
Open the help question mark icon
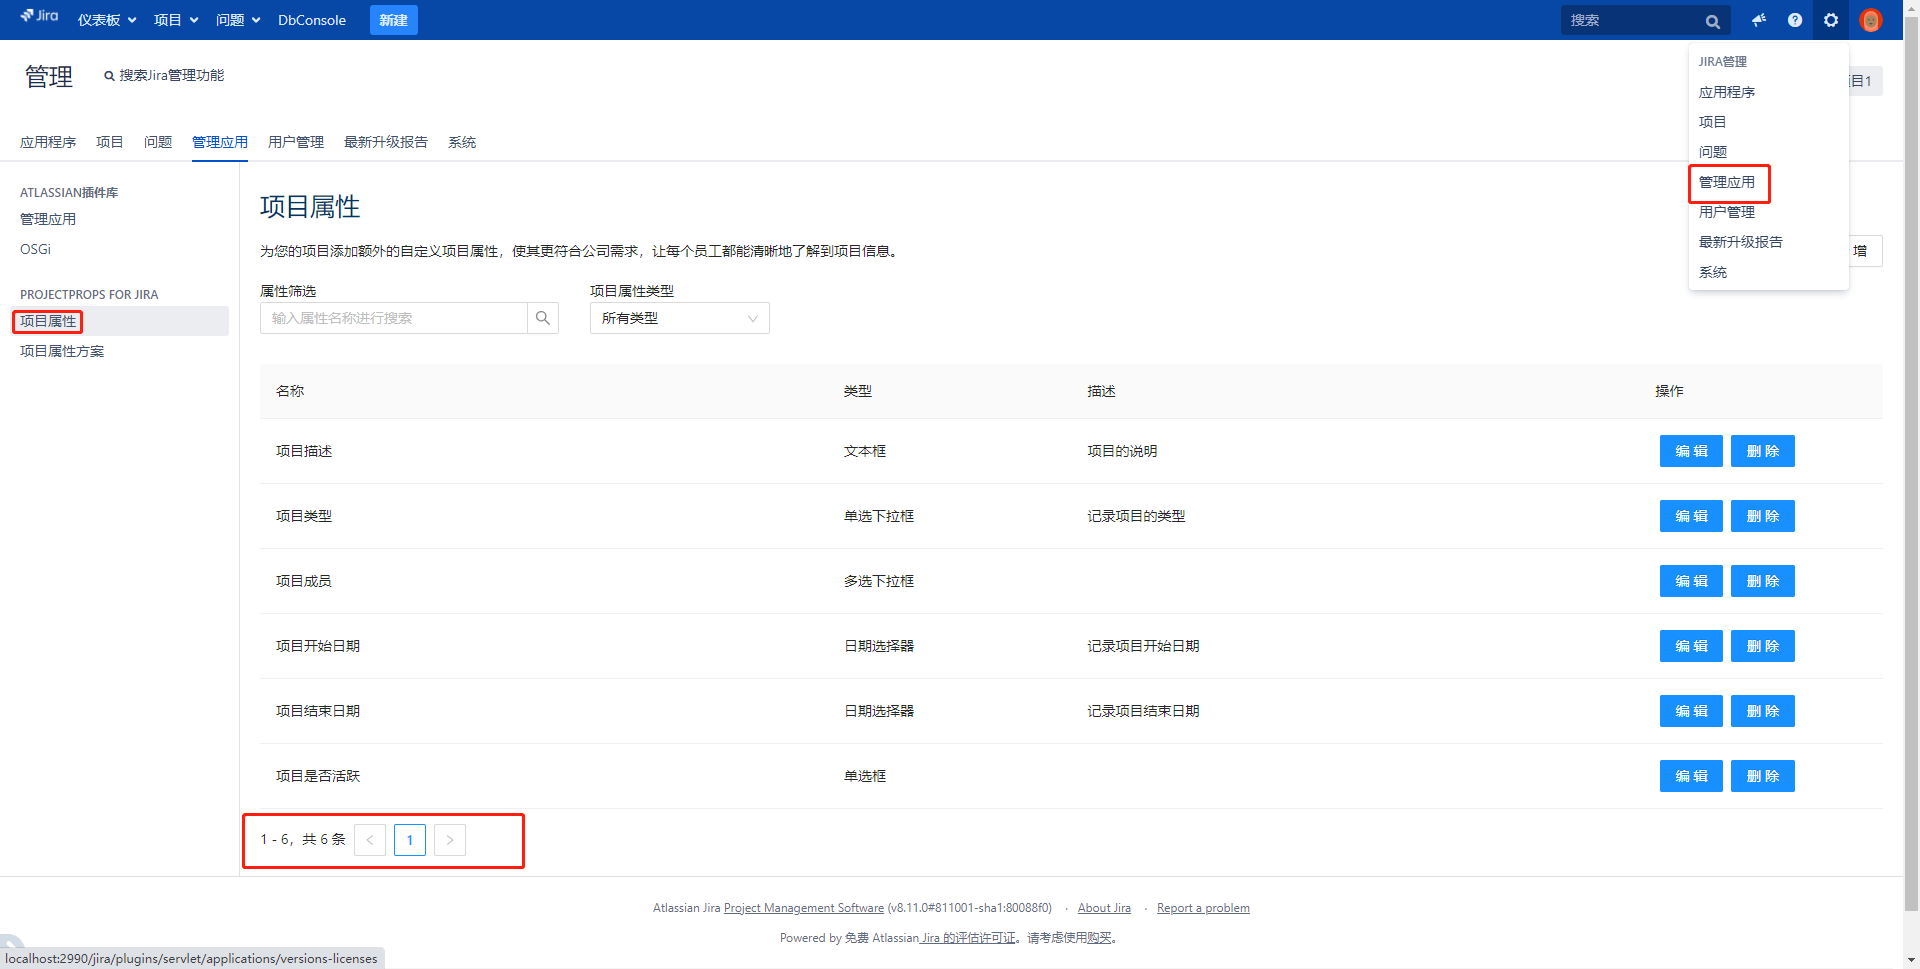click(1795, 20)
